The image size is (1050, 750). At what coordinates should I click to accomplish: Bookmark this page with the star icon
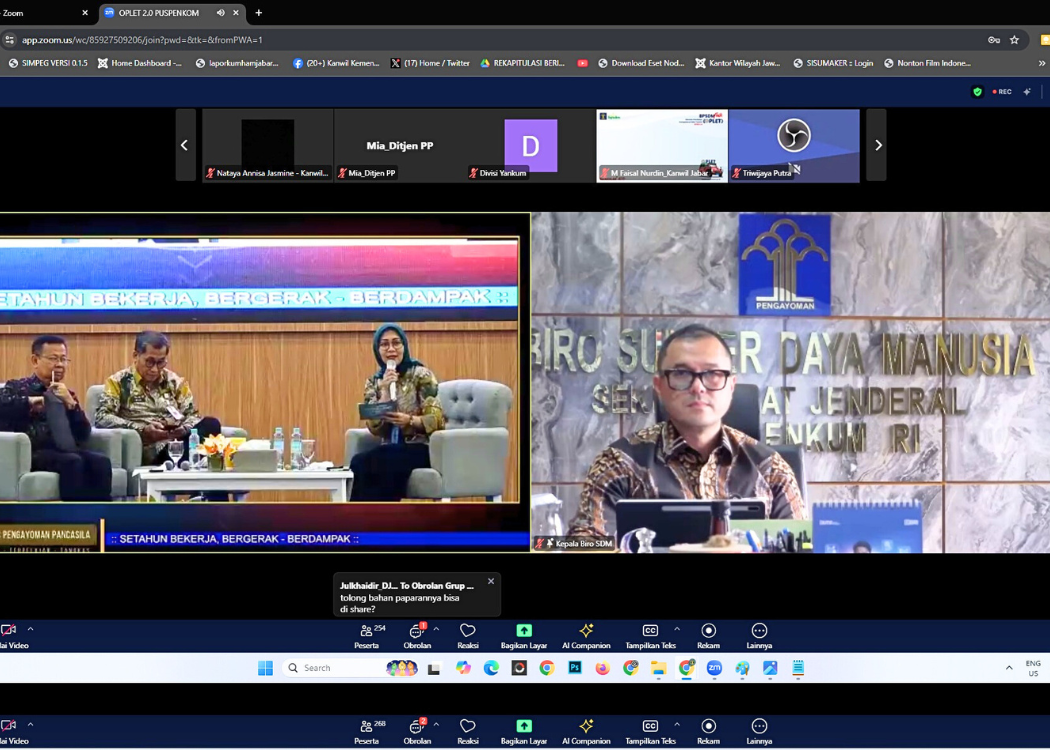point(1014,40)
